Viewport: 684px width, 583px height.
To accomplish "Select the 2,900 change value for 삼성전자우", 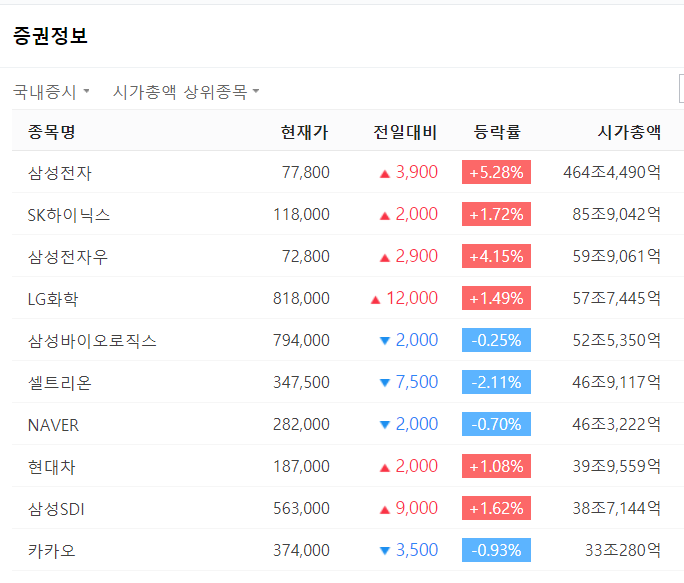I will 417,256.
